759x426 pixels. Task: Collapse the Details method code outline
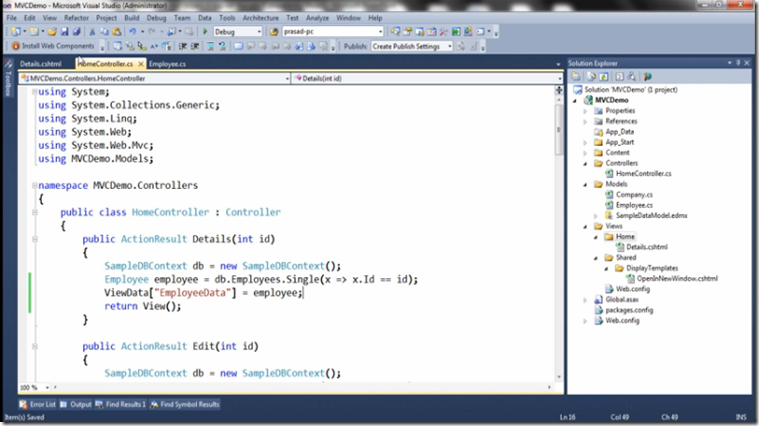coord(34,239)
